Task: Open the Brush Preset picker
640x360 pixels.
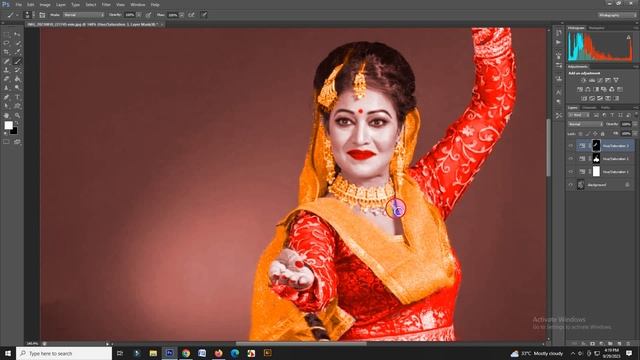Action: (28, 15)
